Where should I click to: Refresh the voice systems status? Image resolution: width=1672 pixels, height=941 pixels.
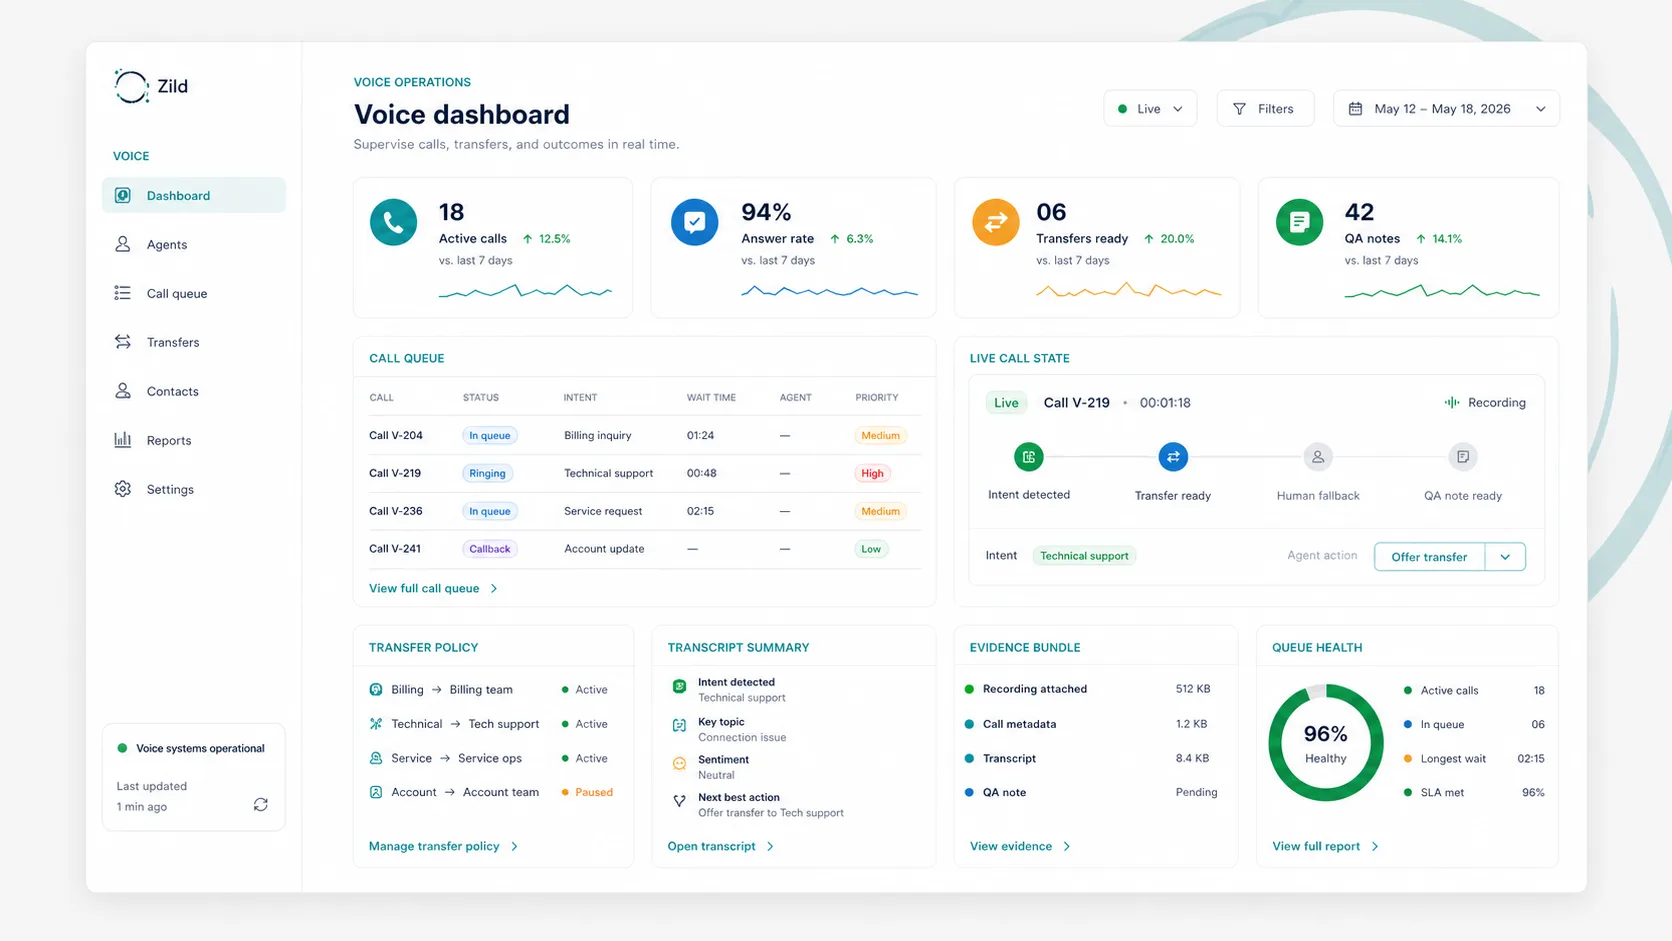coord(260,804)
